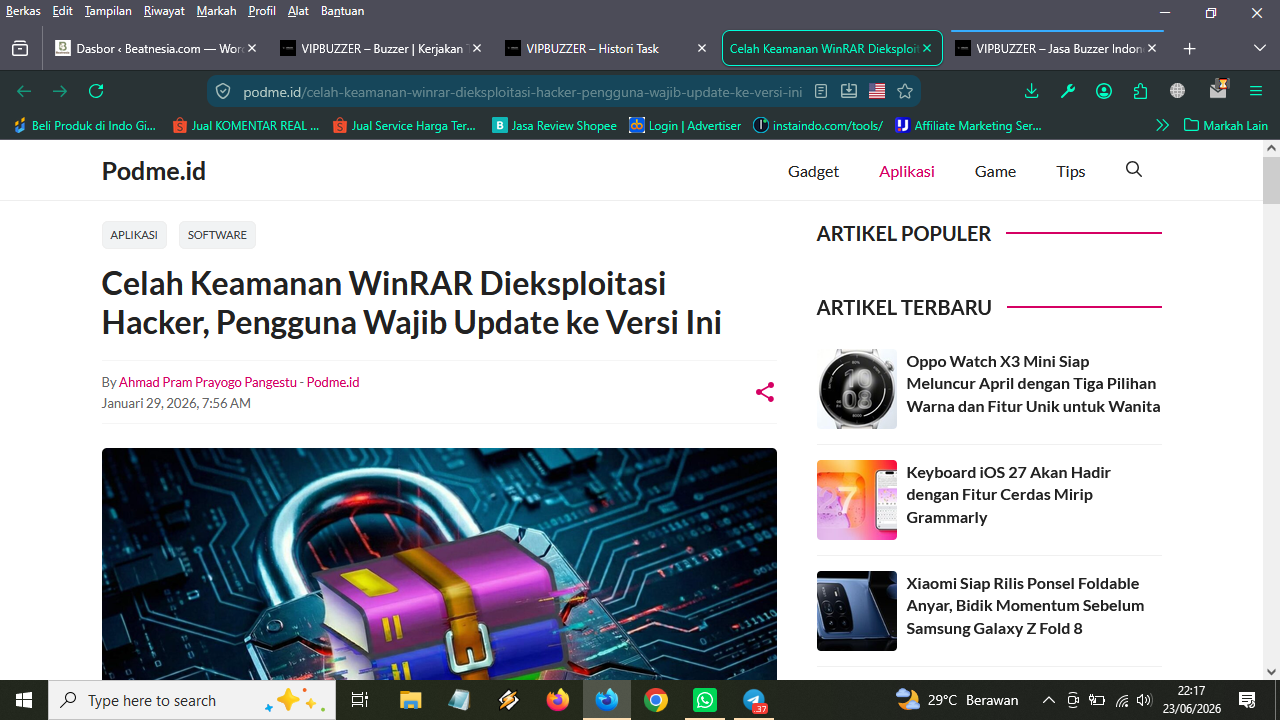Open WhatsApp from the taskbar
This screenshot has height=720, width=1280.
point(705,700)
